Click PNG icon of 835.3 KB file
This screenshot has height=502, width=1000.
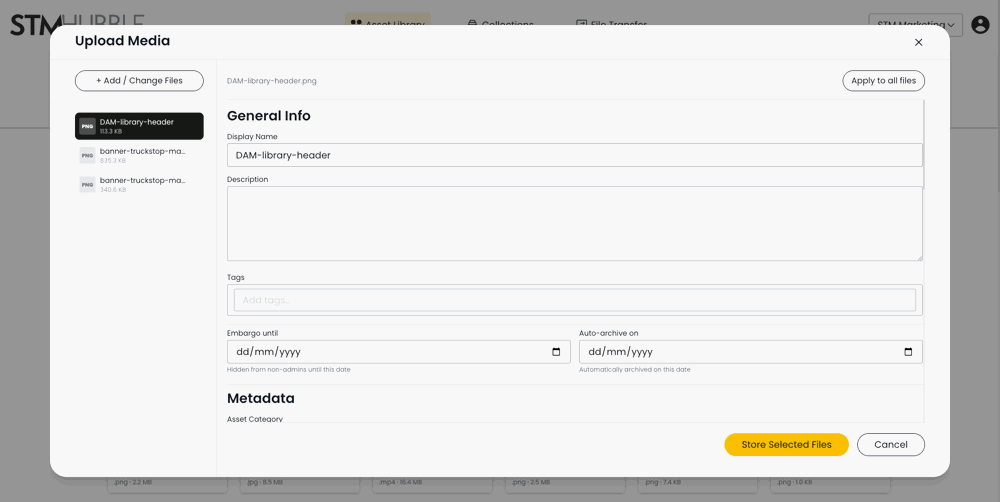pyautogui.click(x=87, y=156)
